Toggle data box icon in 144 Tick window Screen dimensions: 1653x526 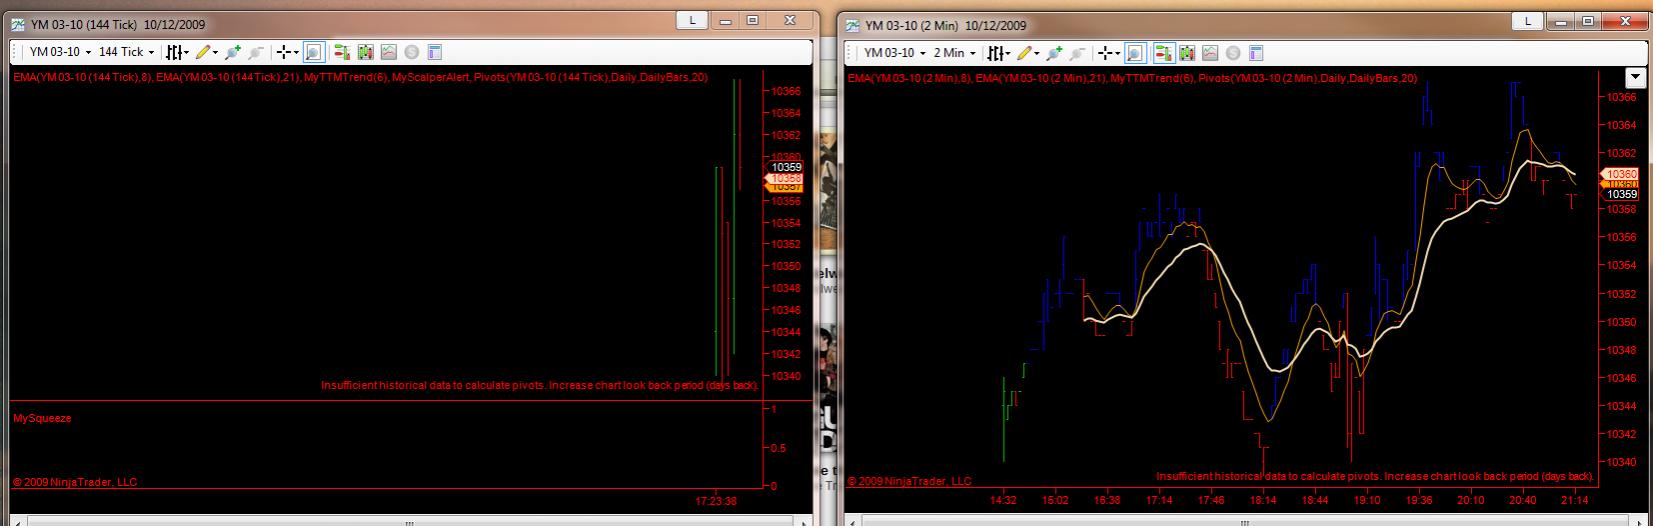tap(314, 52)
